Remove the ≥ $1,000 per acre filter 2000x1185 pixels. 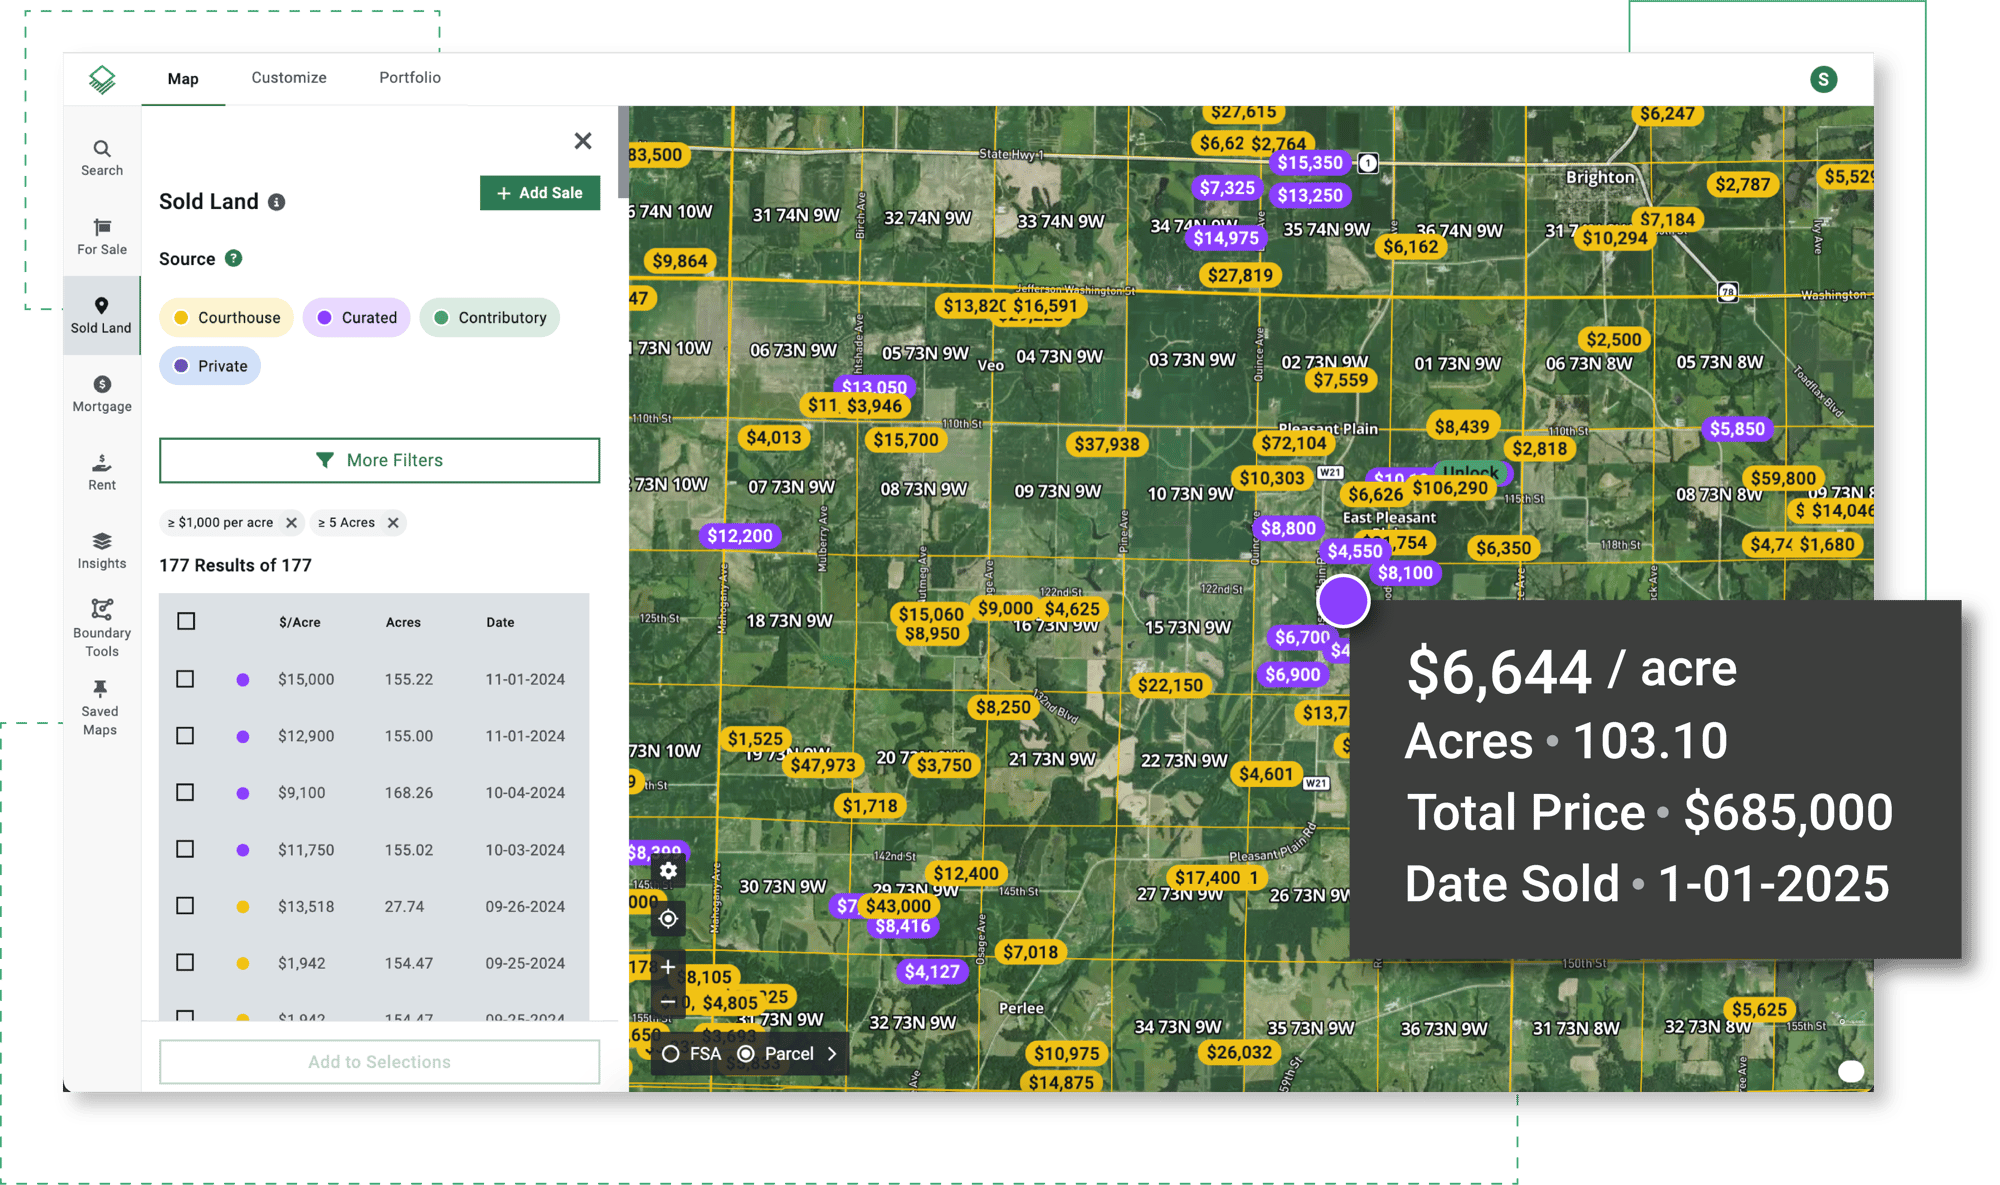coord(291,522)
